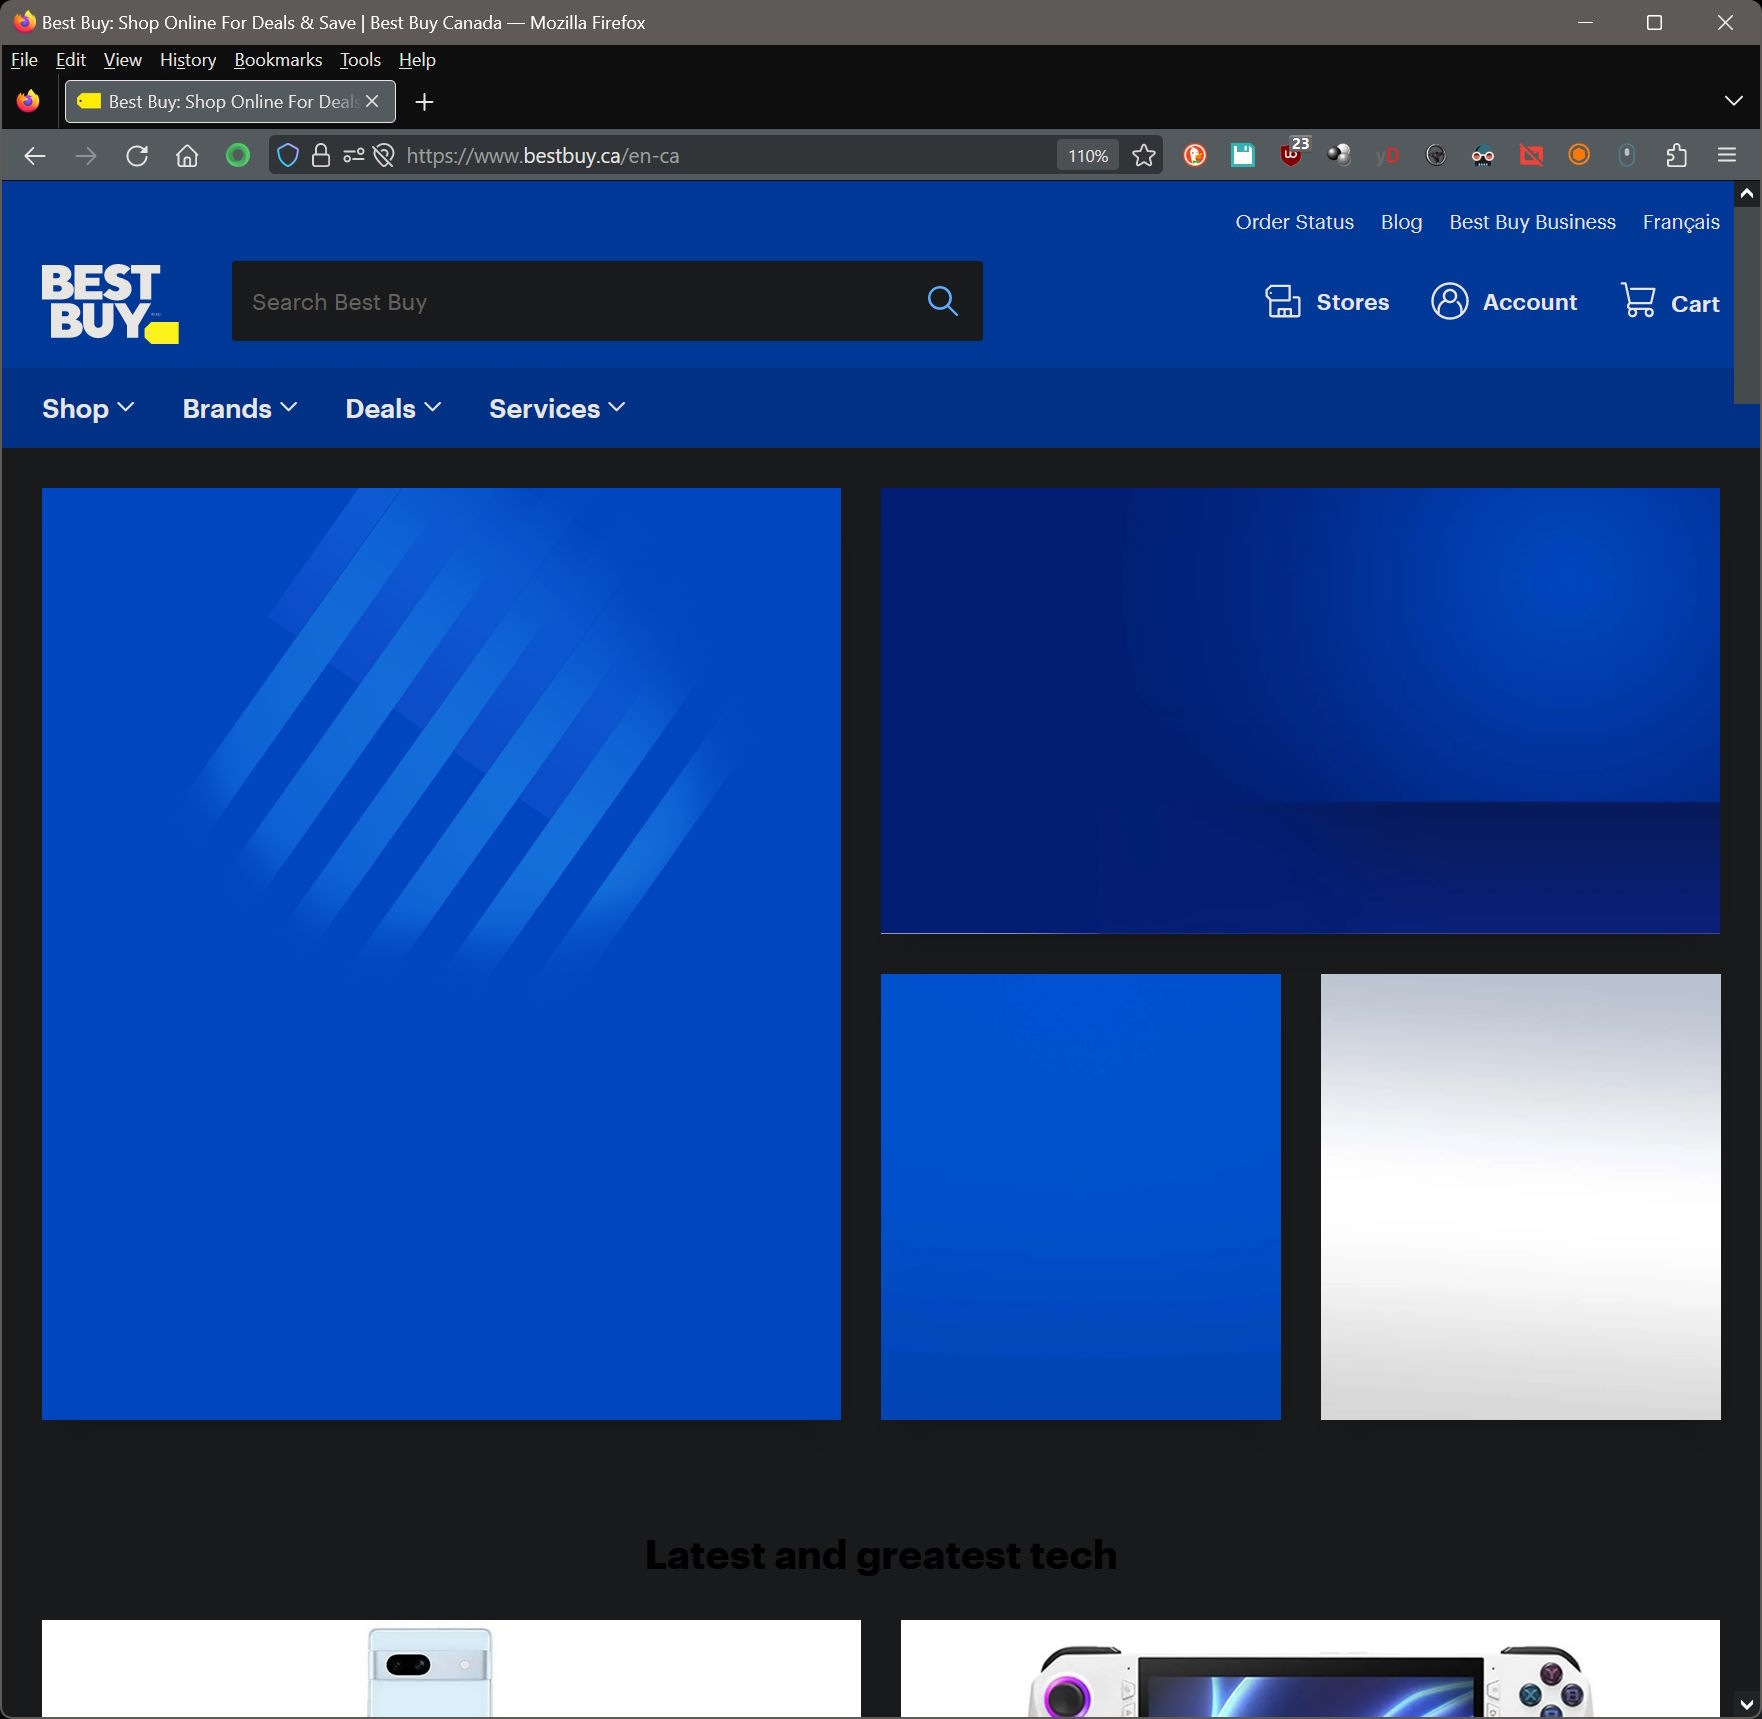Click the extension icon showing badge 23
This screenshot has width=1762, height=1719.
pos(1290,156)
